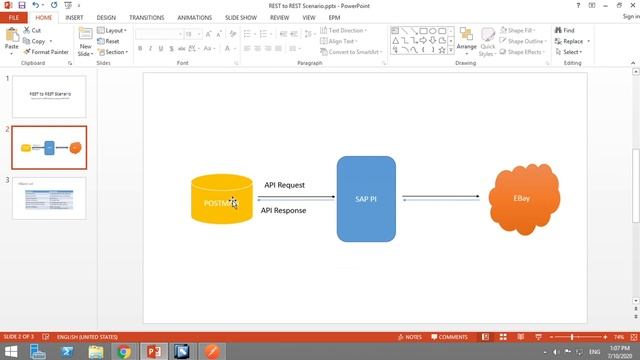Select the rectangle shape in the gallery
Viewport: 640px width, 360px height.
click(x=423, y=31)
